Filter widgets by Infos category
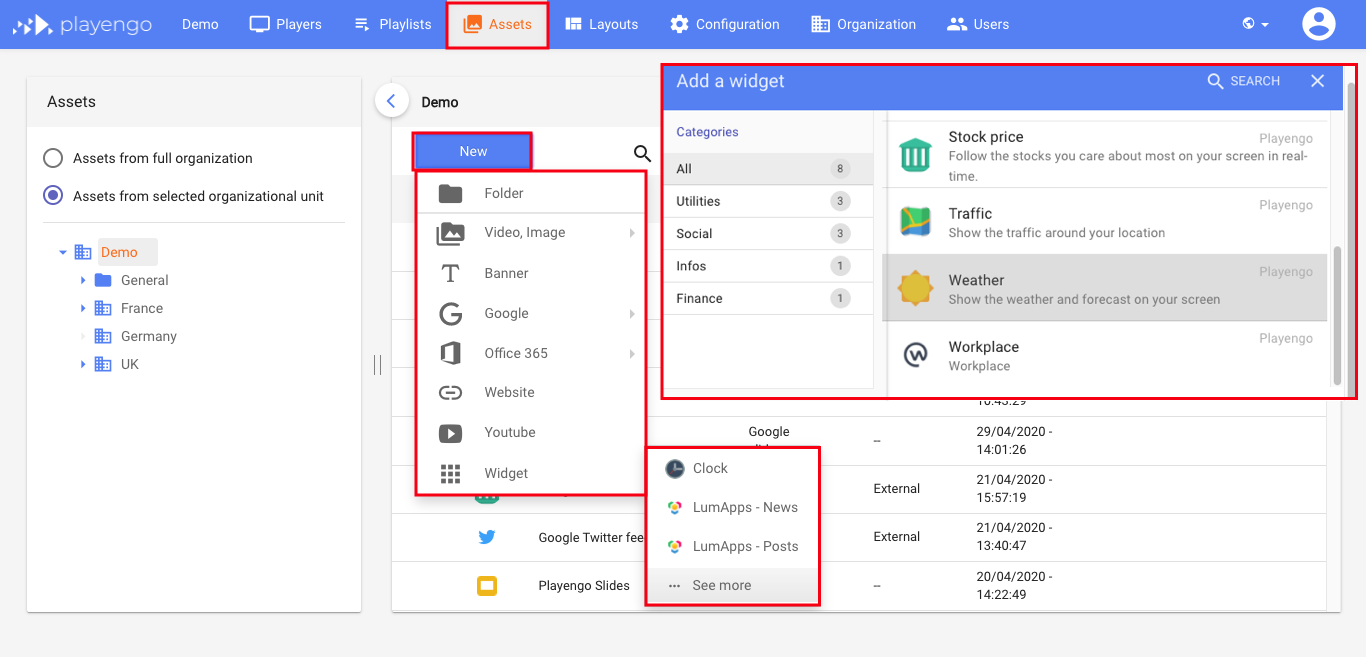Image resolution: width=1366 pixels, height=657 pixels. click(768, 266)
